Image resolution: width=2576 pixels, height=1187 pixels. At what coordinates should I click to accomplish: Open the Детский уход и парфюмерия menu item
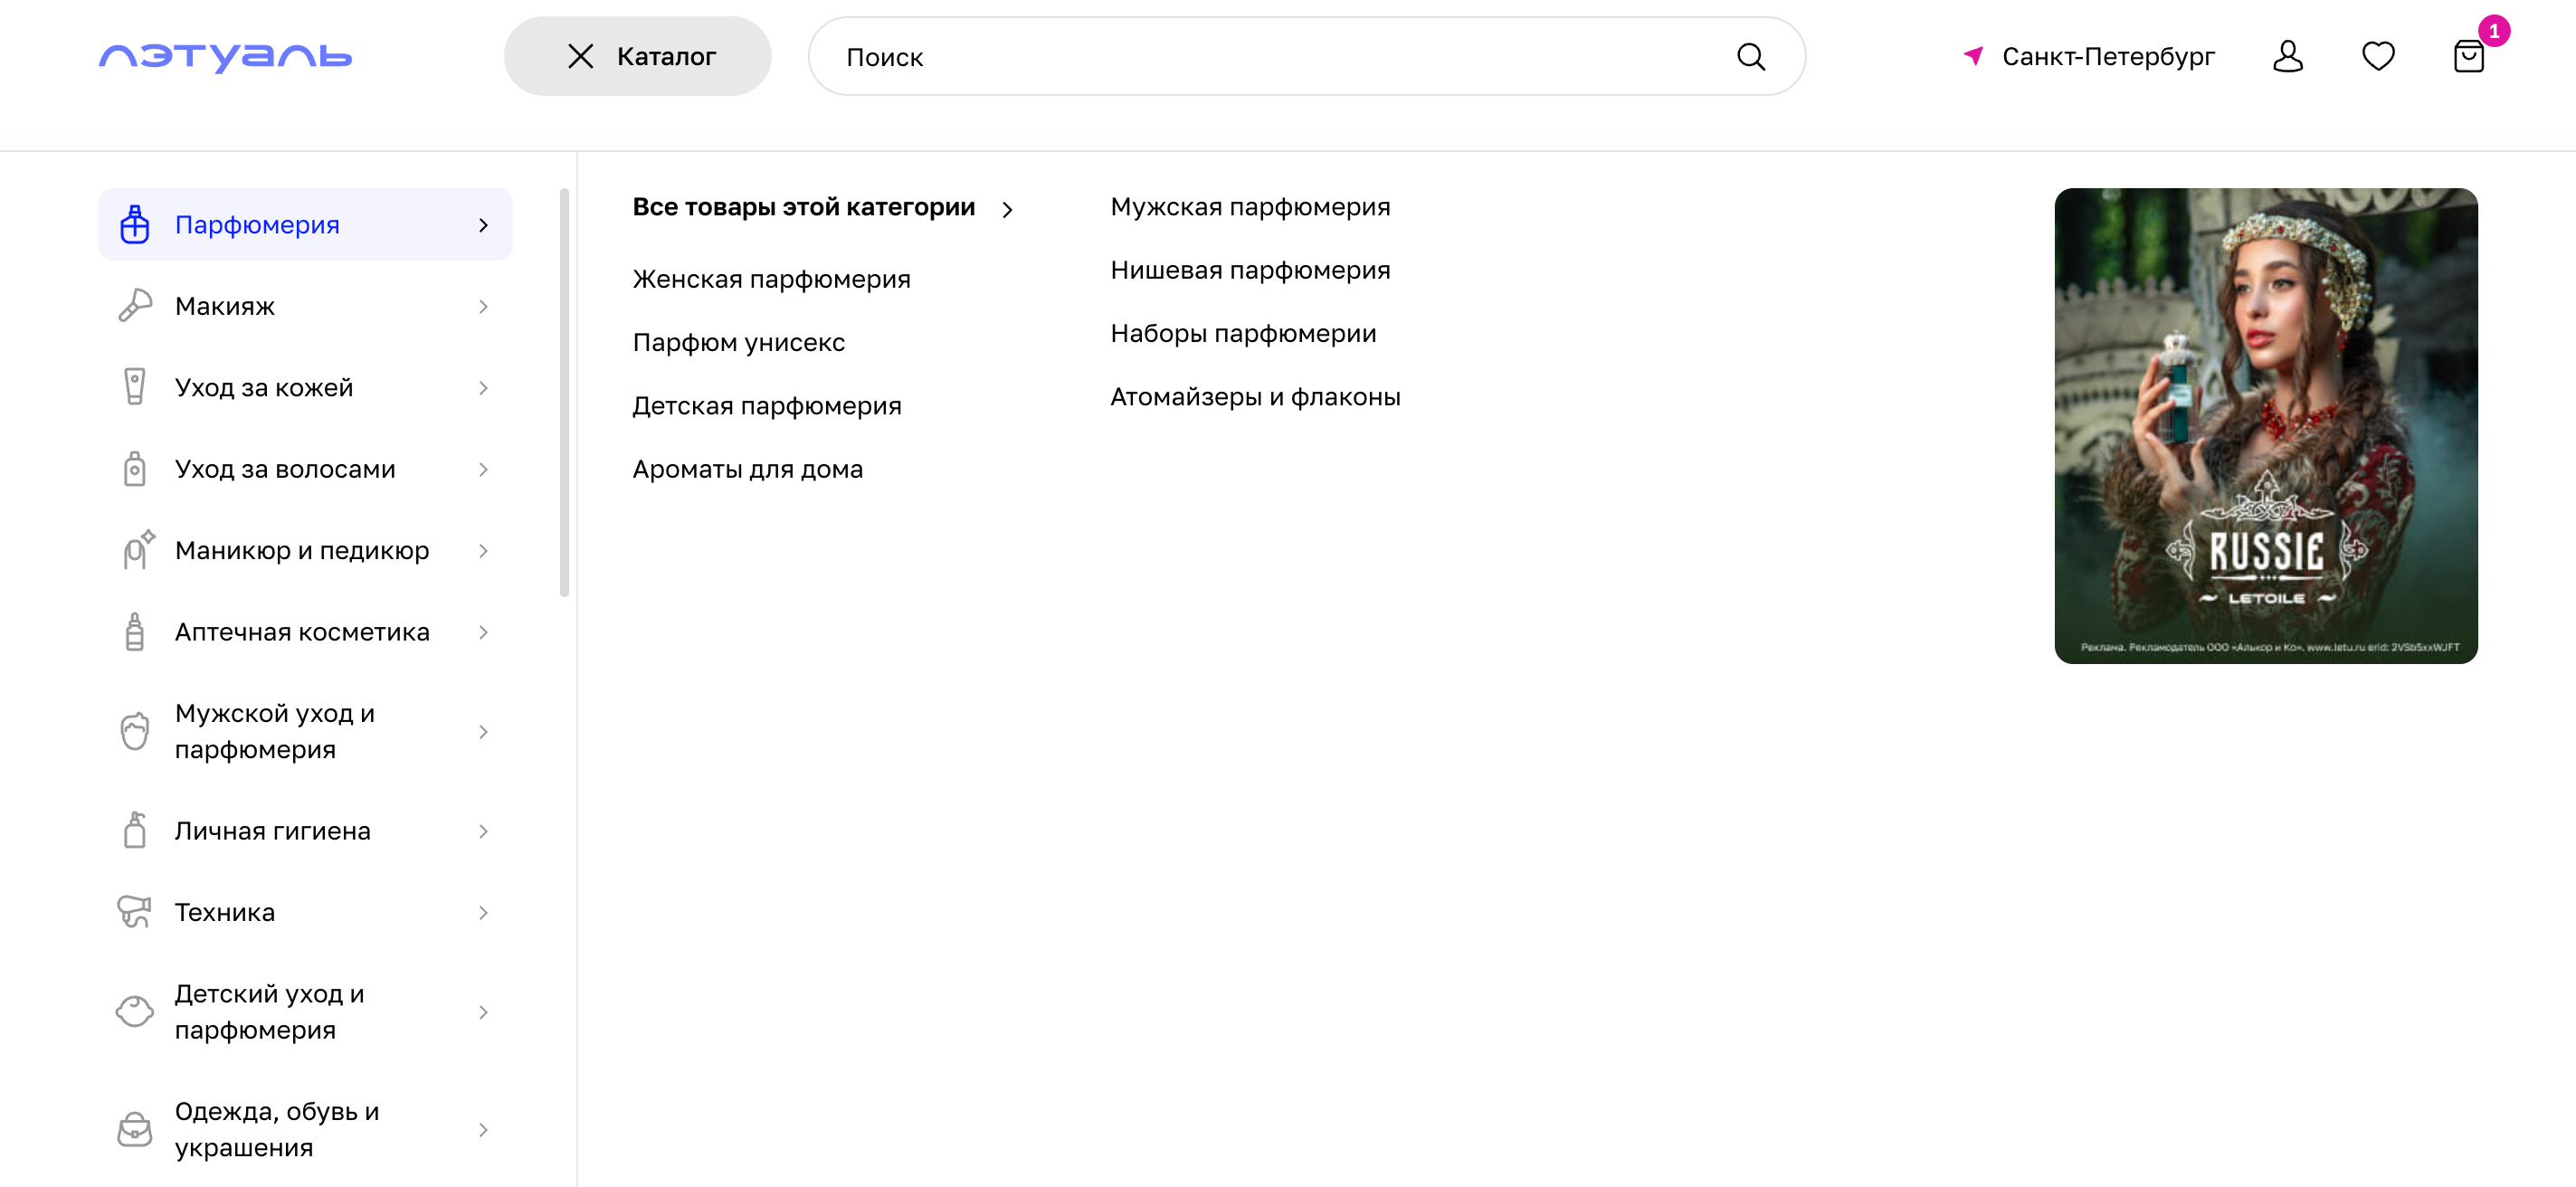click(270, 1011)
